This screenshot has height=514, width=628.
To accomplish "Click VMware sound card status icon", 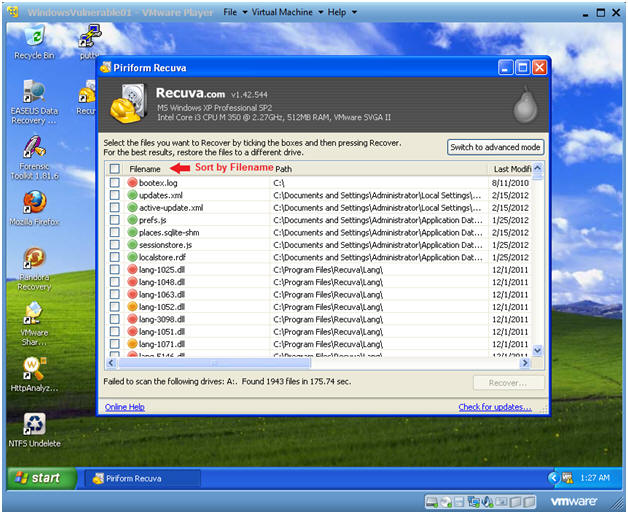I will pyautogui.click(x=487, y=501).
